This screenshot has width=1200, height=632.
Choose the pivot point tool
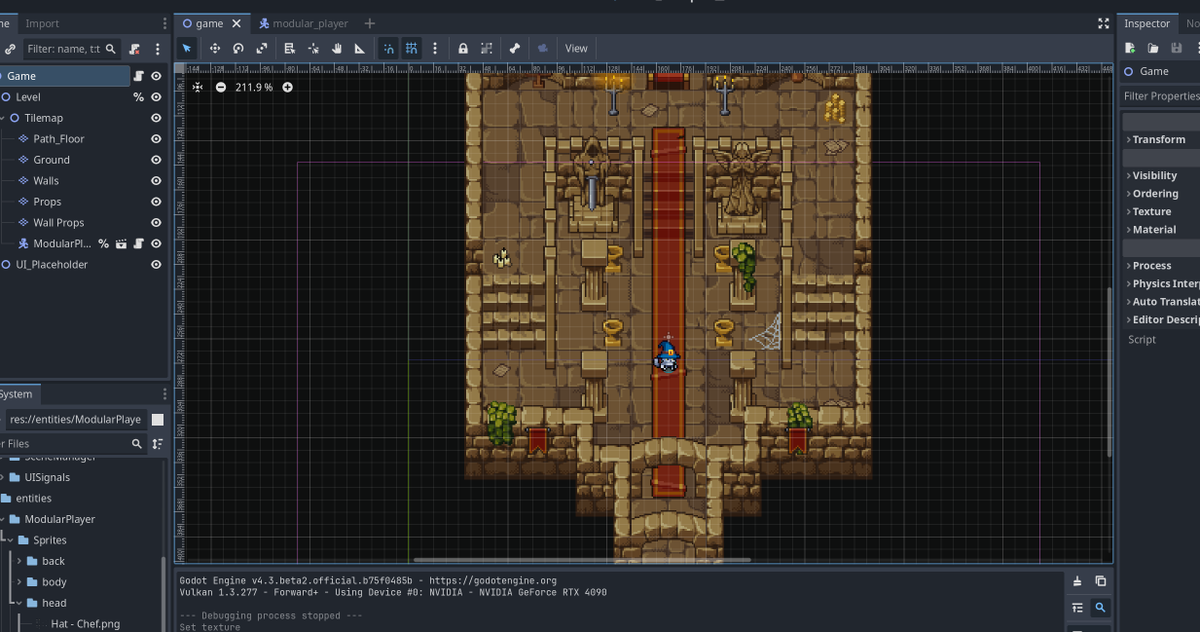click(314, 48)
